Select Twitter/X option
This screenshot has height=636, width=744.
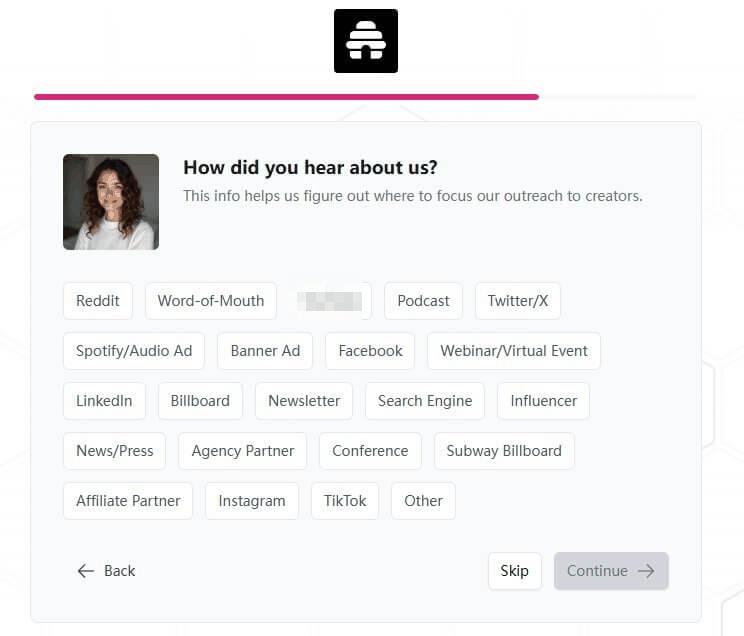point(518,301)
